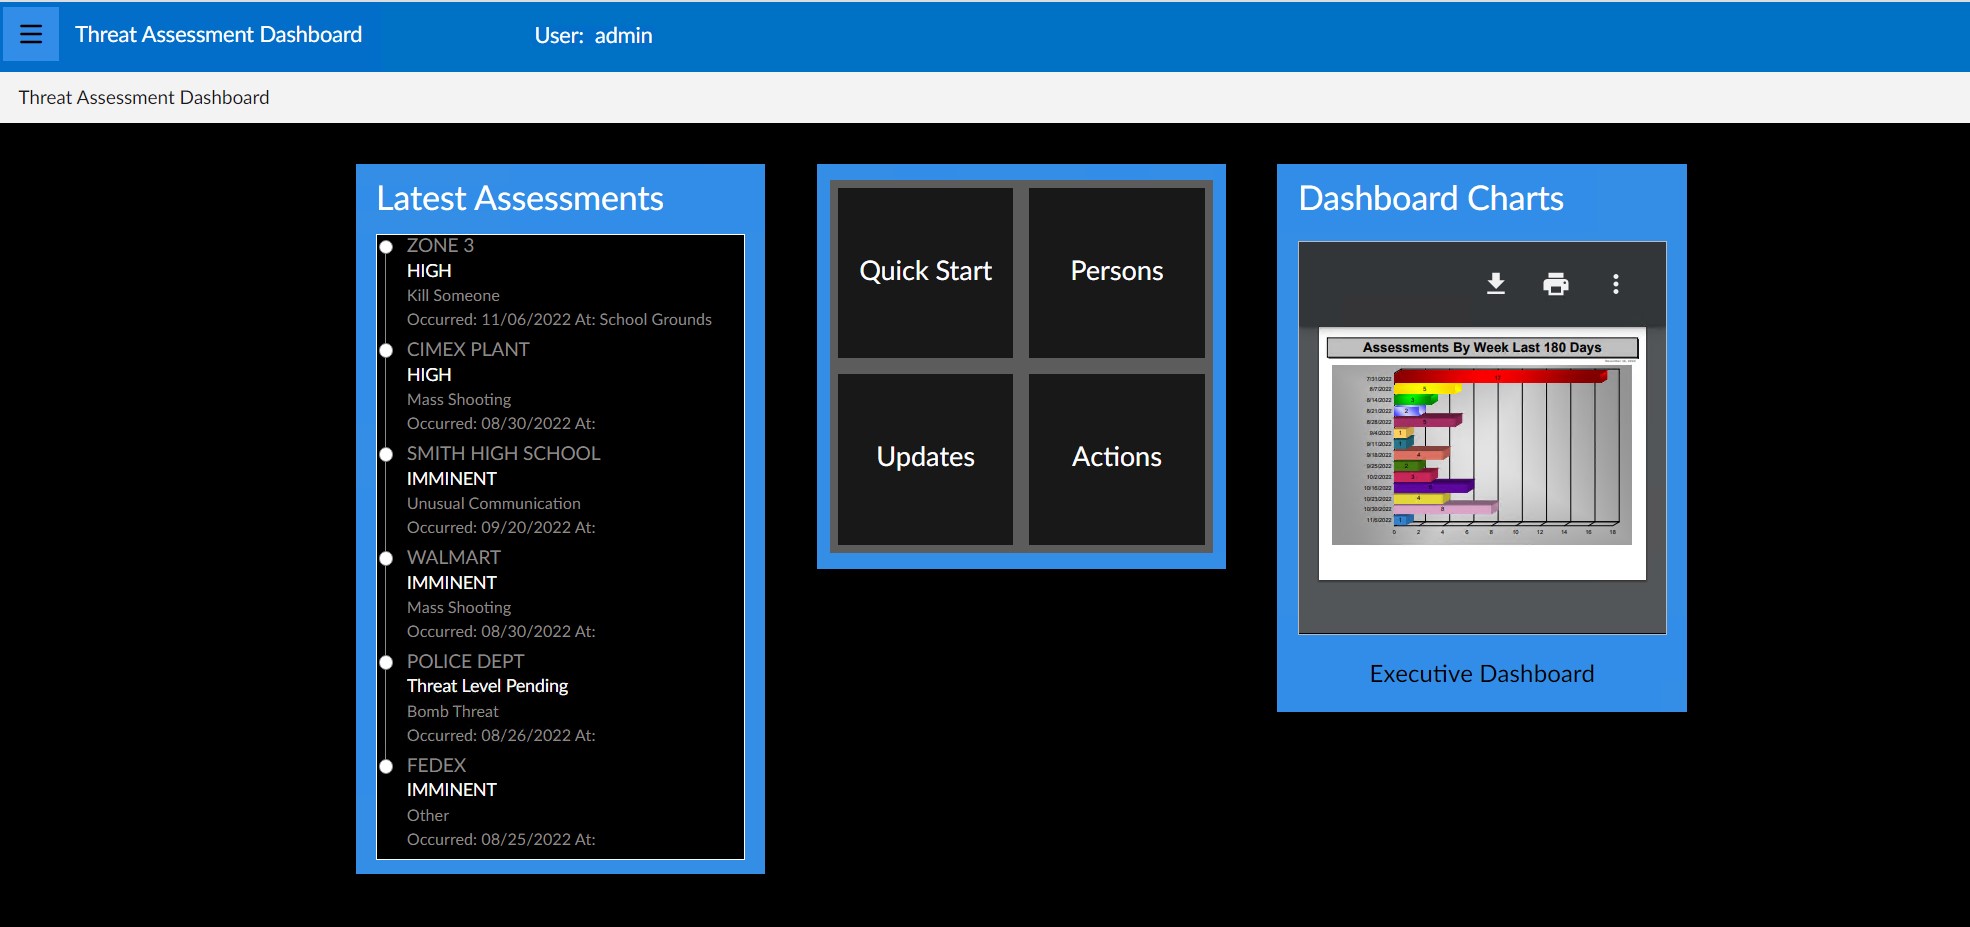Open the hamburger navigation menu

(31, 34)
